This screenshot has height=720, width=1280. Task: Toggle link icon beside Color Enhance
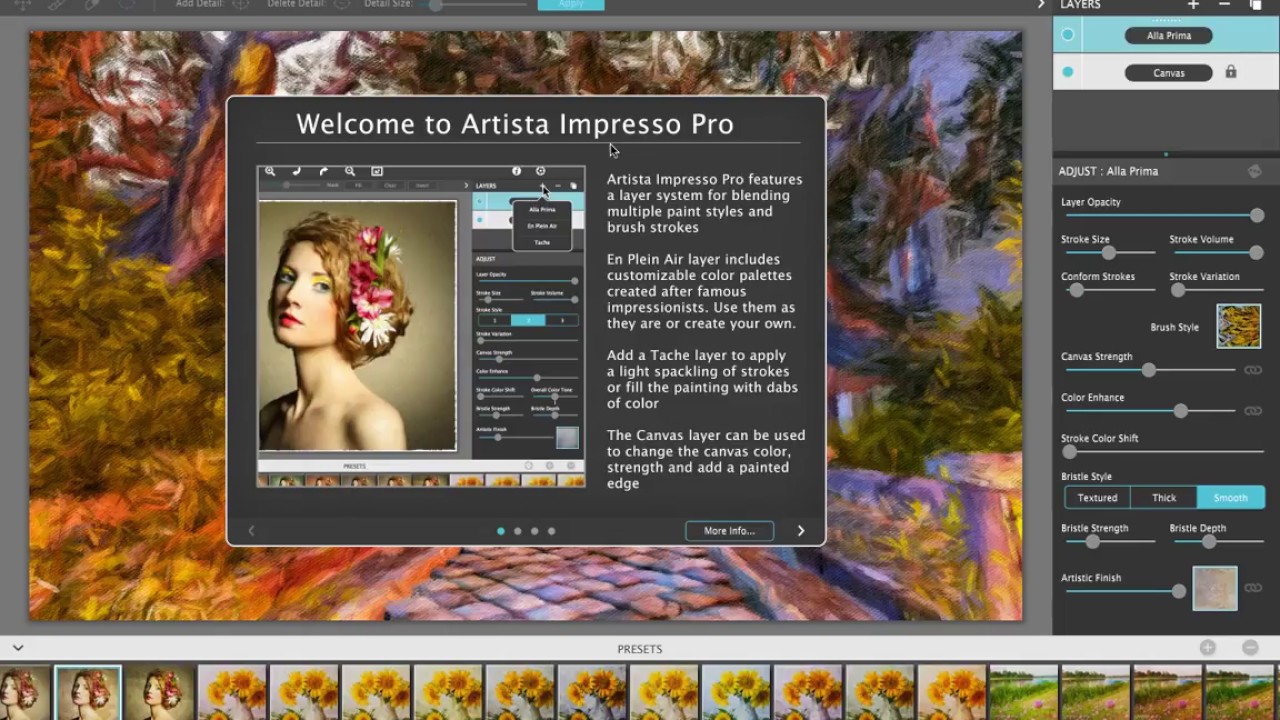tap(1253, 411)
